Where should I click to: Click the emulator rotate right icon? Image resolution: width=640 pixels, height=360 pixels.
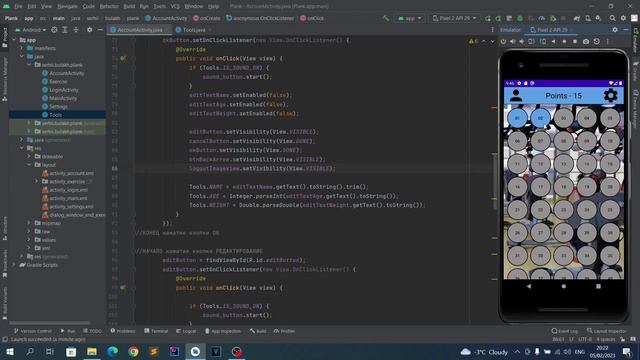coord(543,42)
